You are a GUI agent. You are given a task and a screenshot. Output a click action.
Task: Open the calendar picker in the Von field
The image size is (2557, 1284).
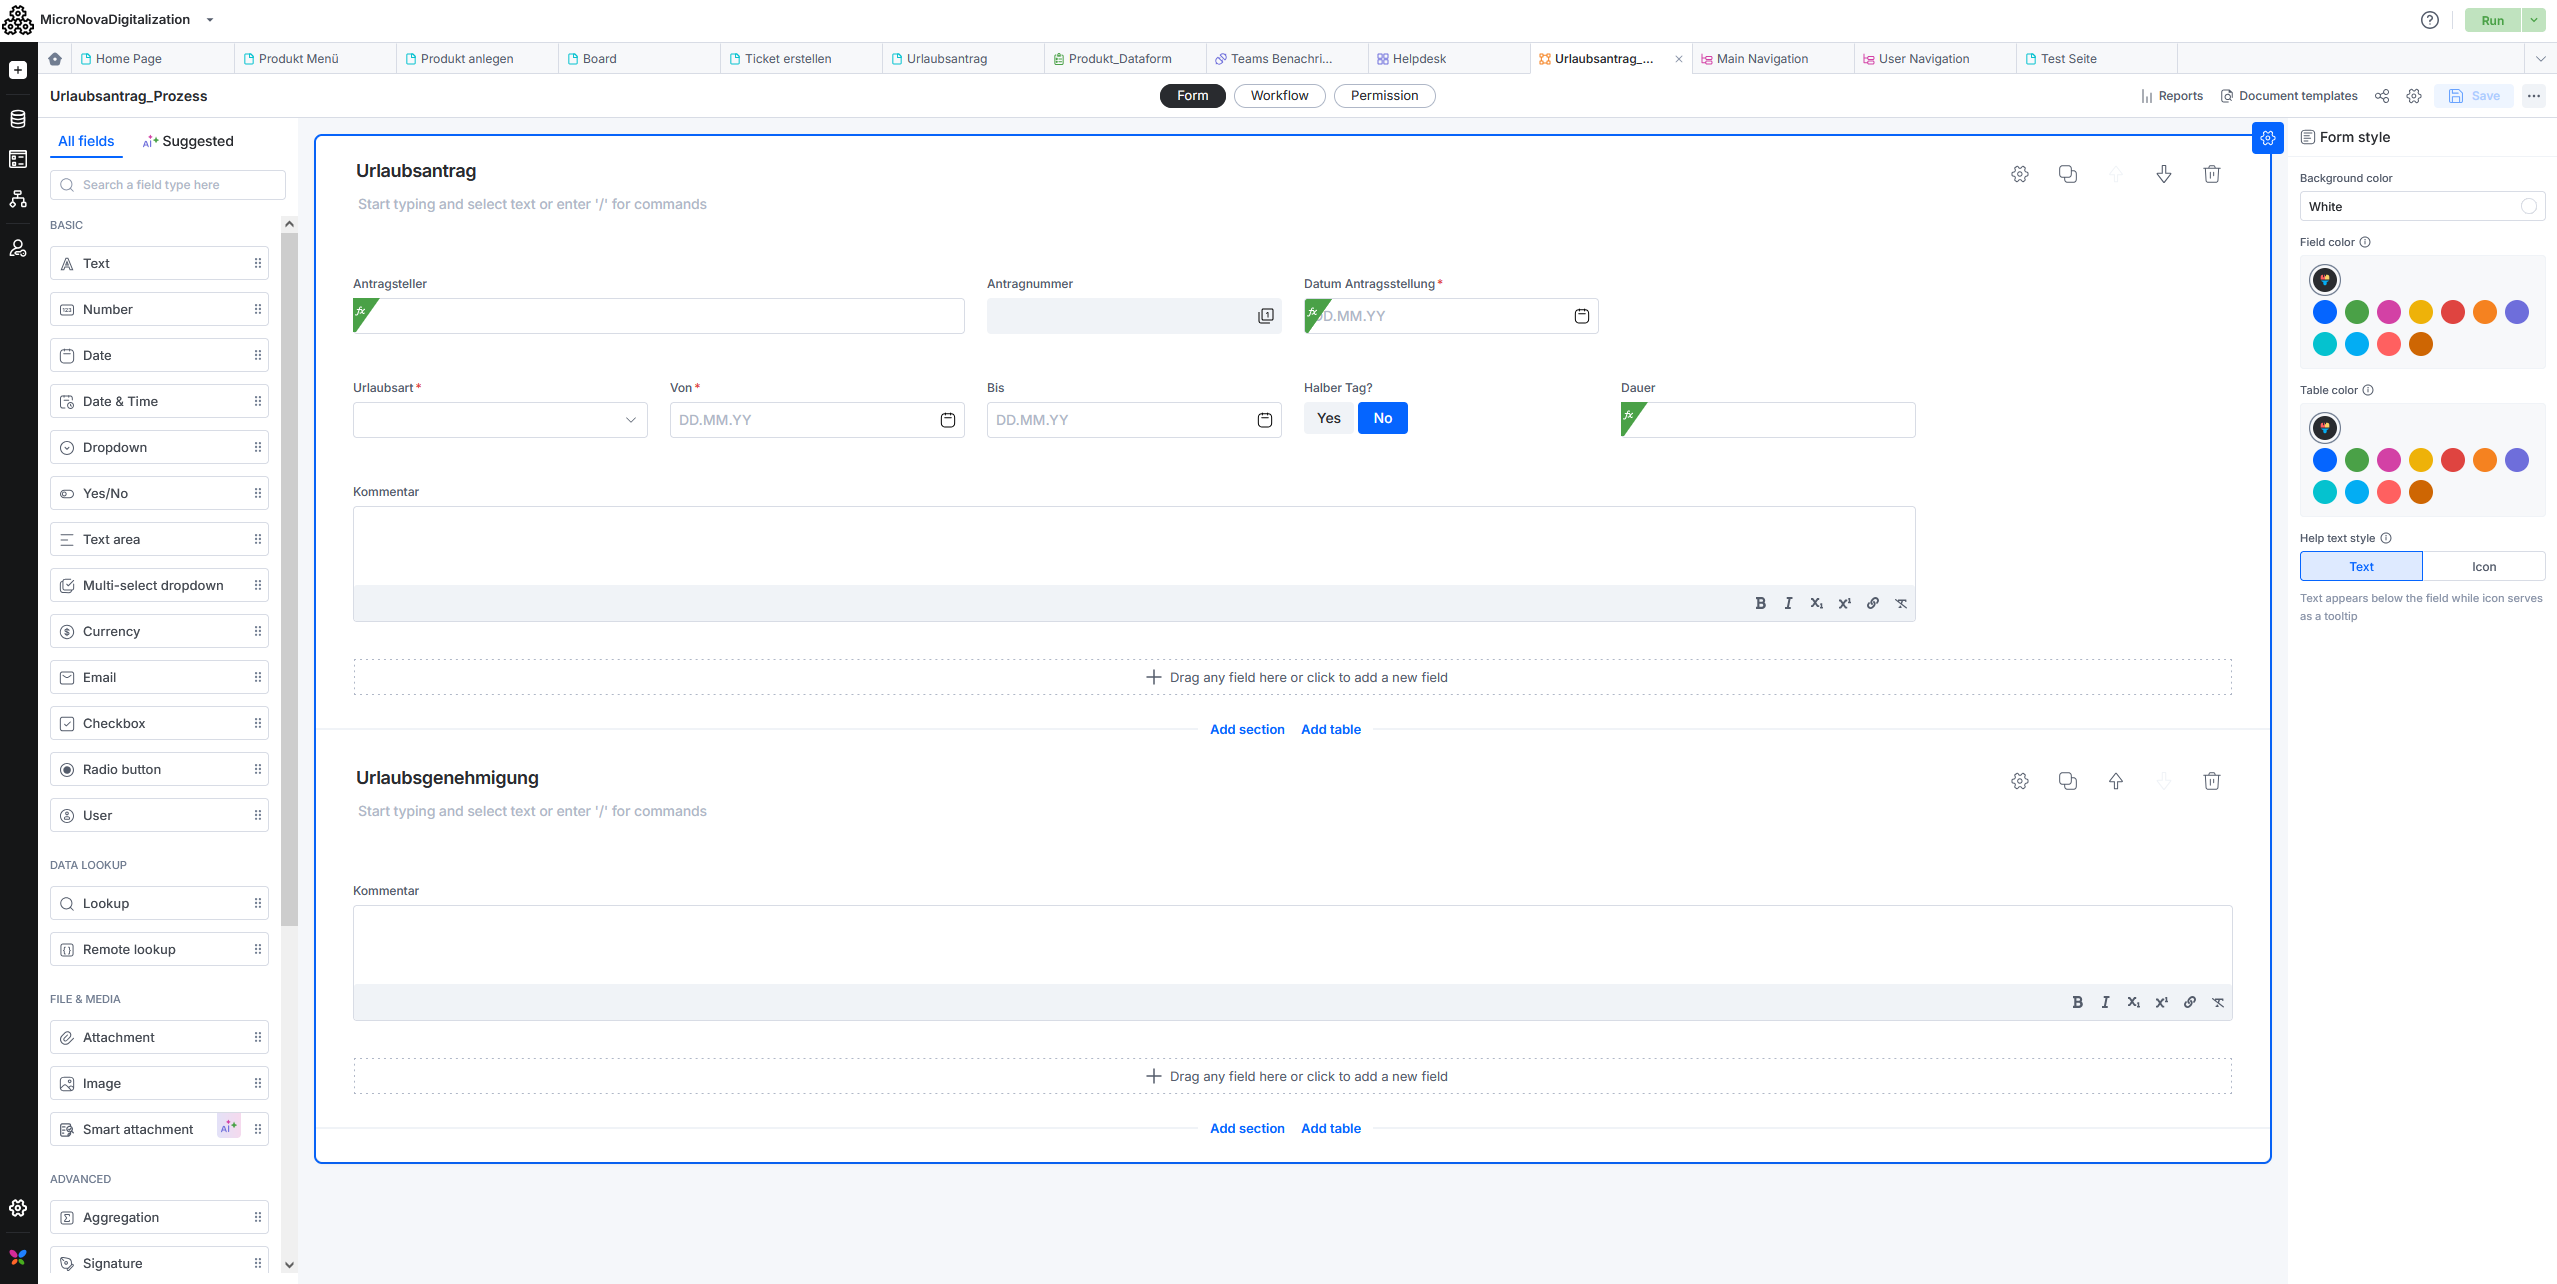pos(947,420)
